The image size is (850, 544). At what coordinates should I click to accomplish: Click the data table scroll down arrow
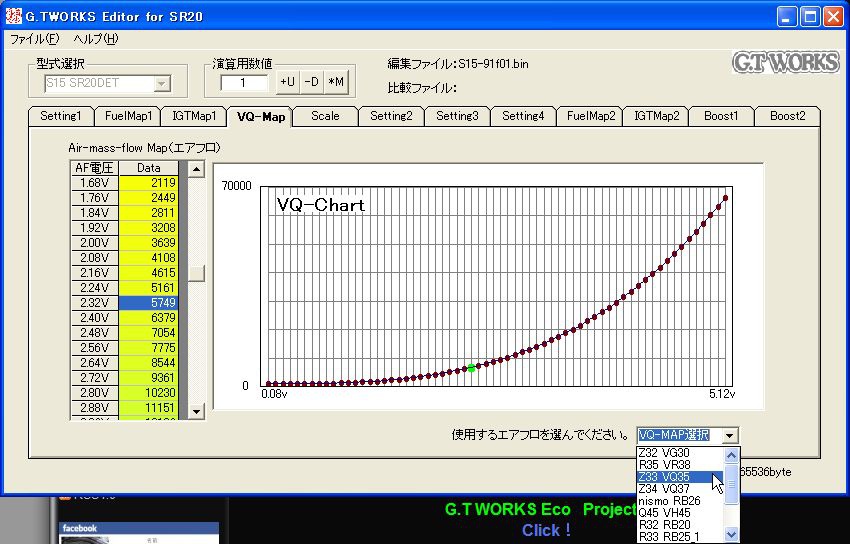coord(196,411)
